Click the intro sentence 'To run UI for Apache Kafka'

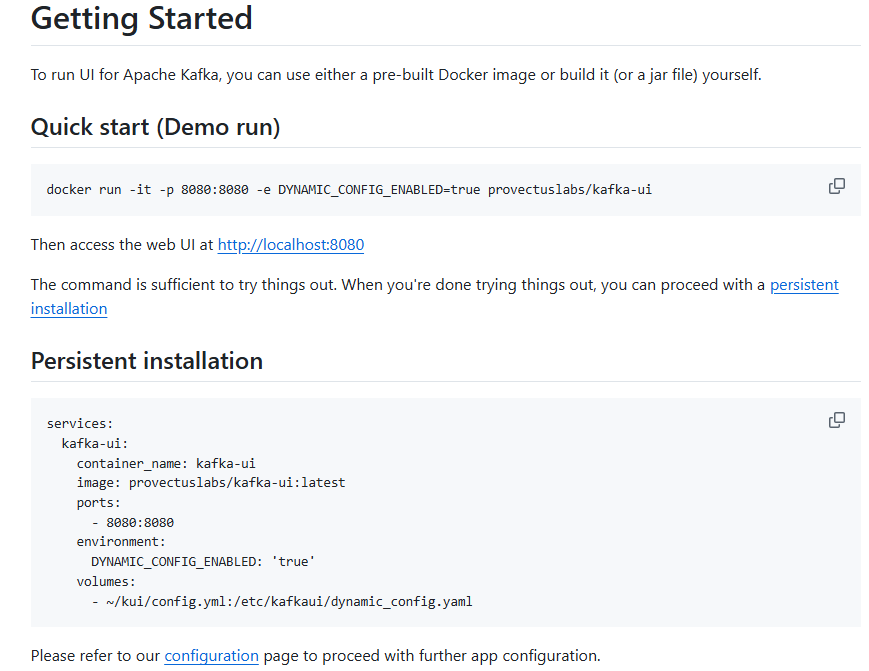click(x=396, y=75)
